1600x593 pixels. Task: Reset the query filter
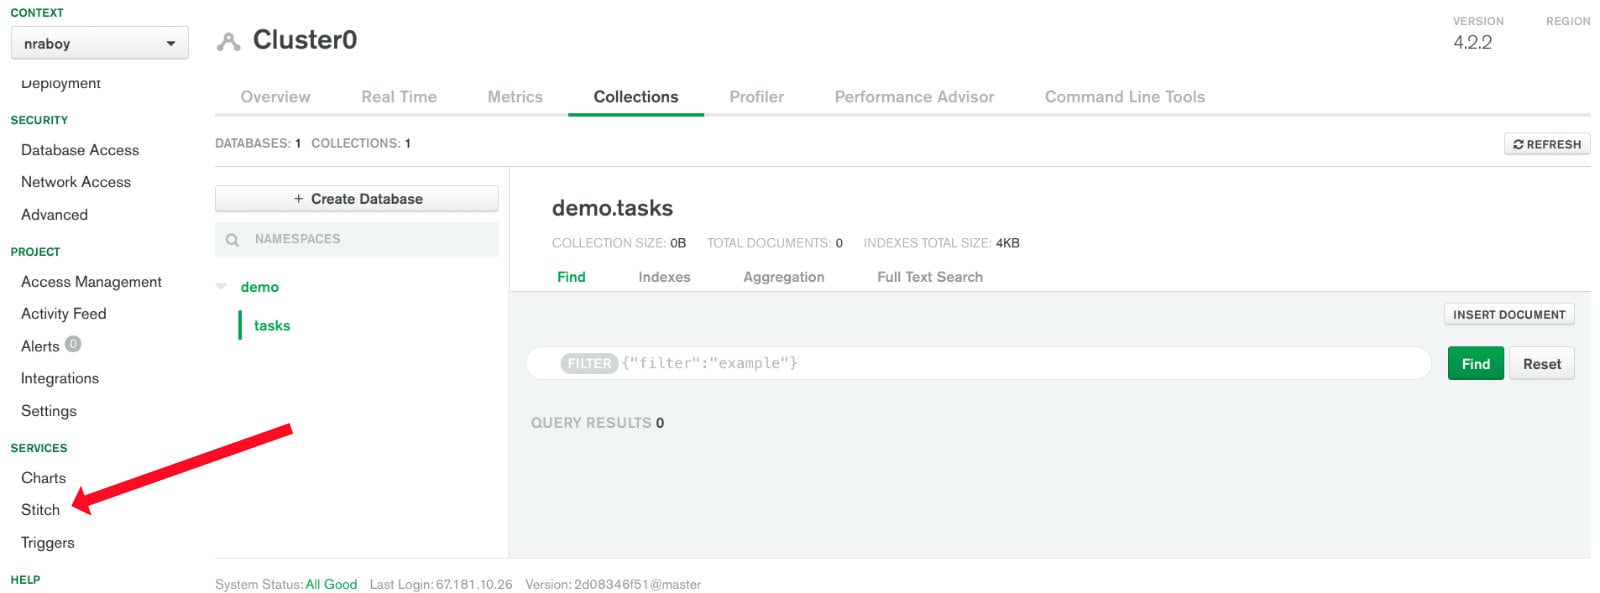(x=1542, y=364)
